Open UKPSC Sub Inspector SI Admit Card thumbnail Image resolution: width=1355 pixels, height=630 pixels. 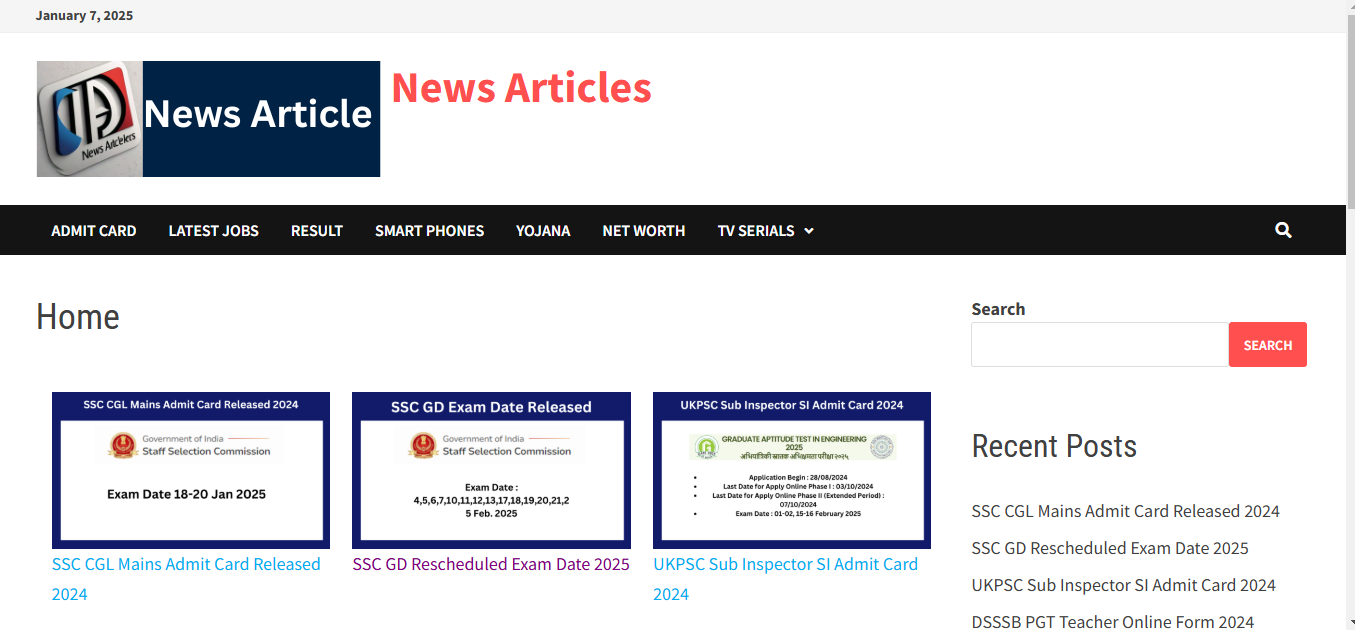[792, 470]
